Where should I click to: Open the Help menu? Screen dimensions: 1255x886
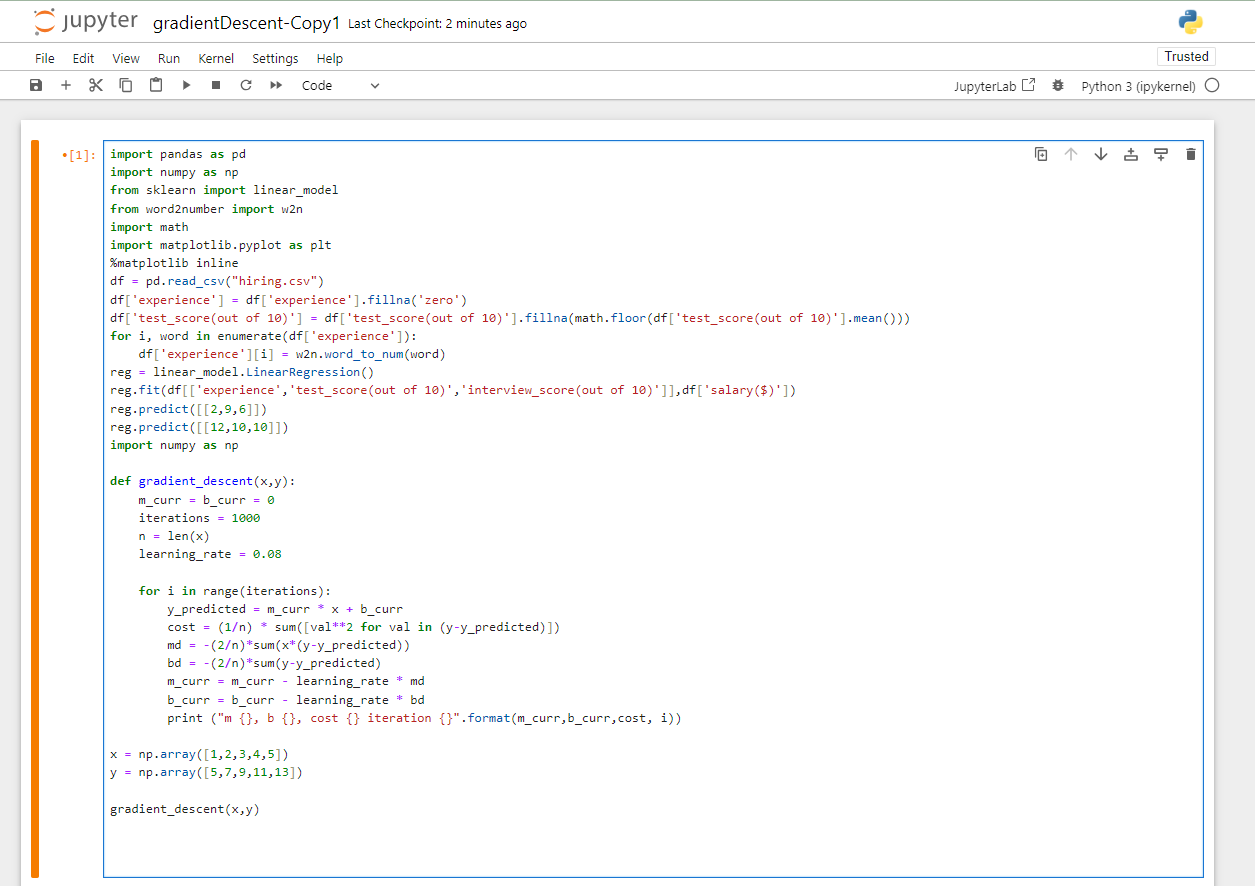click(329, 58)
